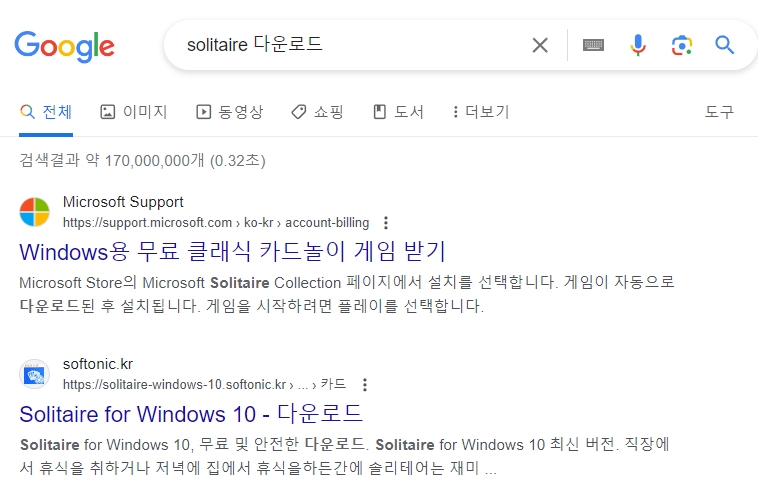Open the 도구 search tools
This screenshot has height=499, width=758.
click(x=719, y=112)
